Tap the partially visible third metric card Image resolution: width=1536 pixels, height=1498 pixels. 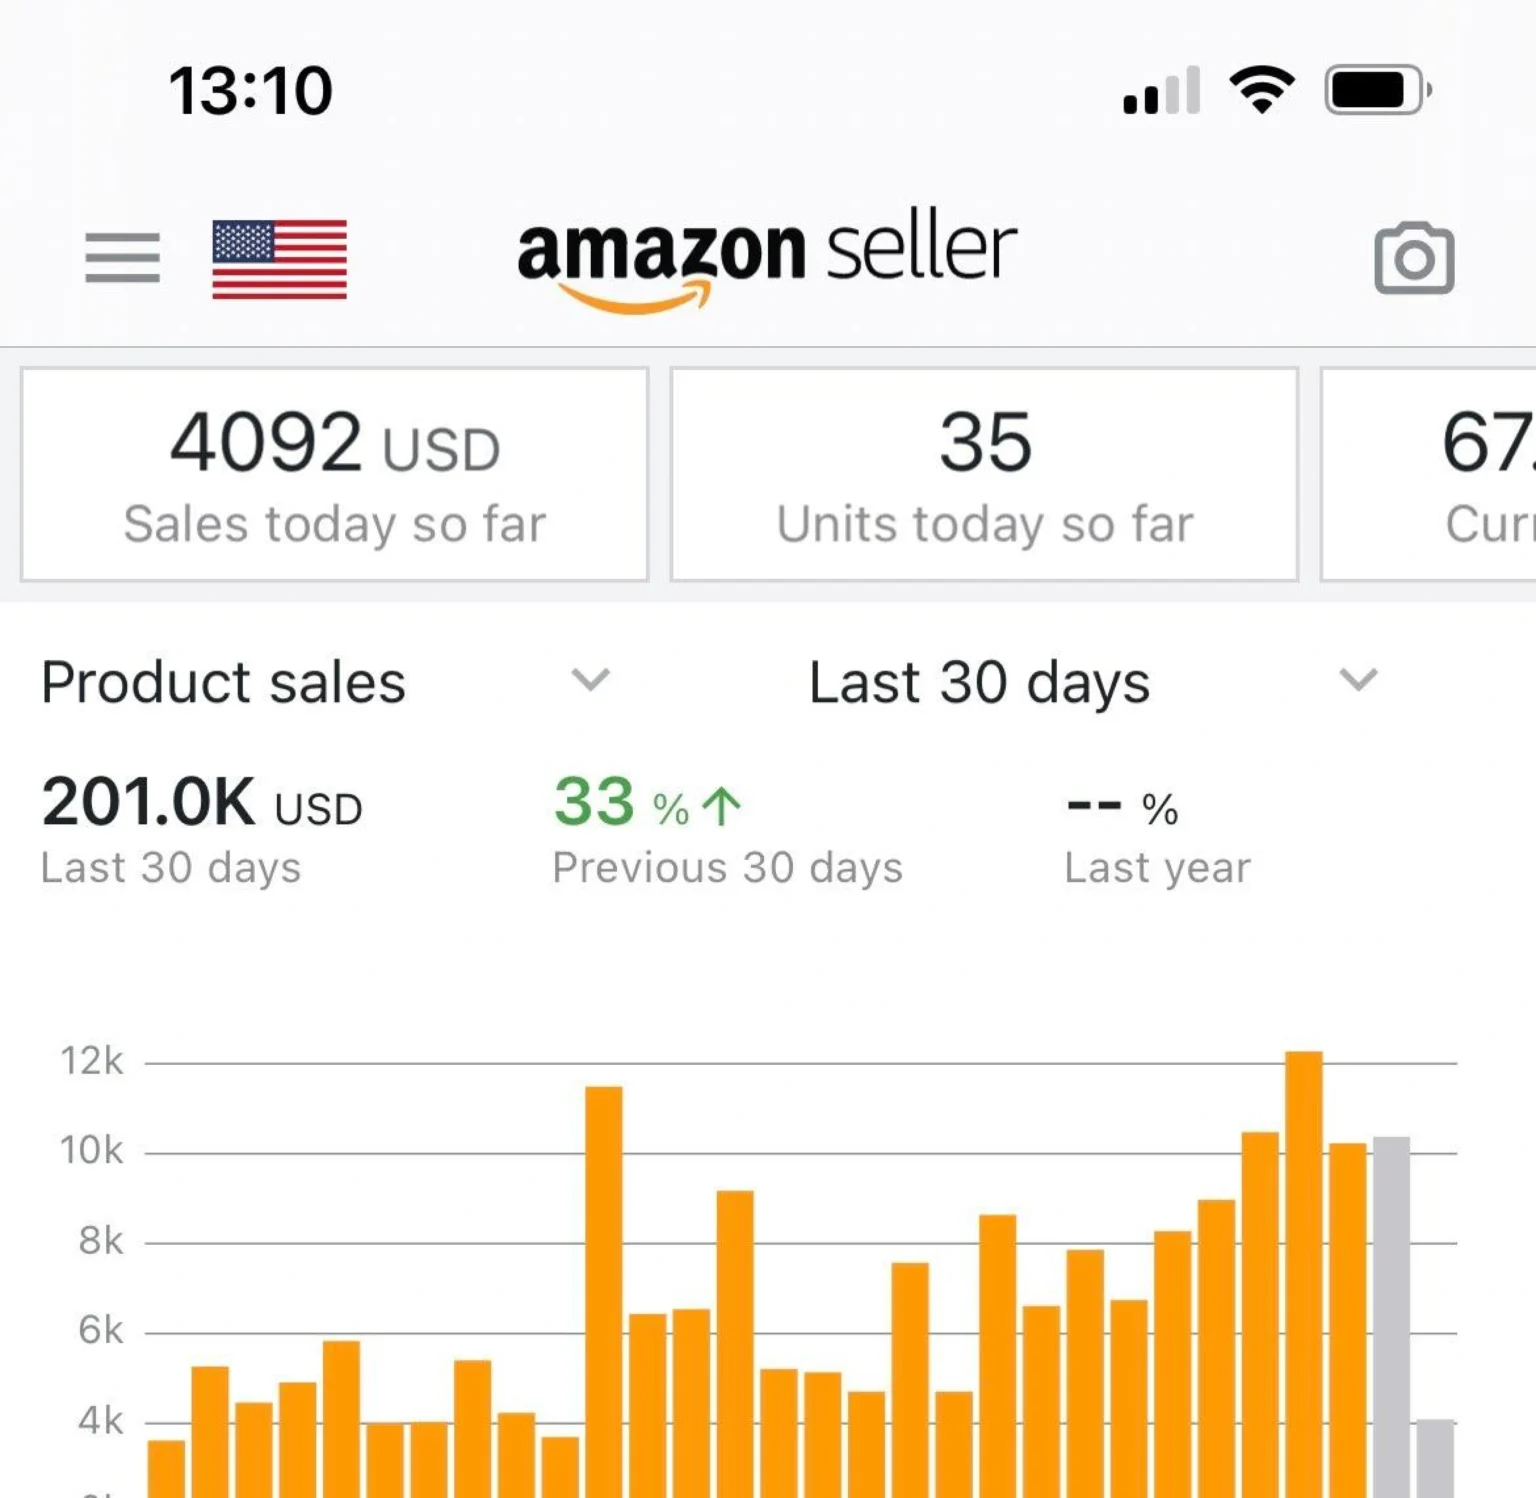coord(1430,474)
